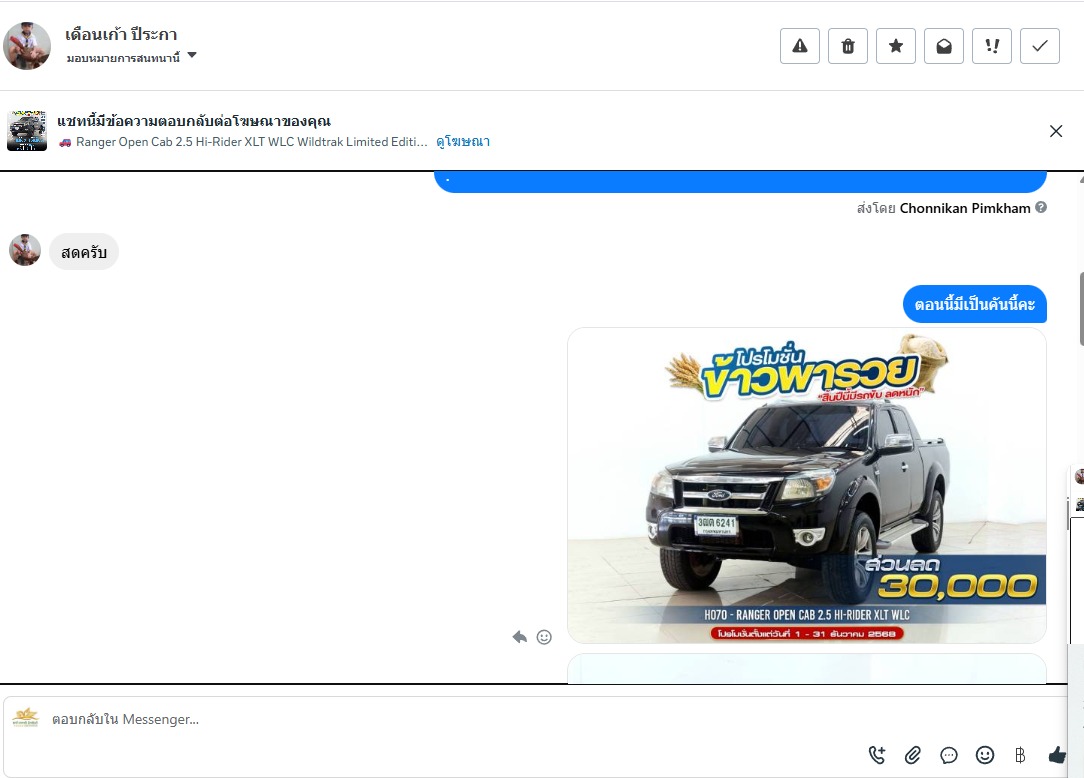Open customer profile picture in header
1084x778 pixels.
coord(27,46)
